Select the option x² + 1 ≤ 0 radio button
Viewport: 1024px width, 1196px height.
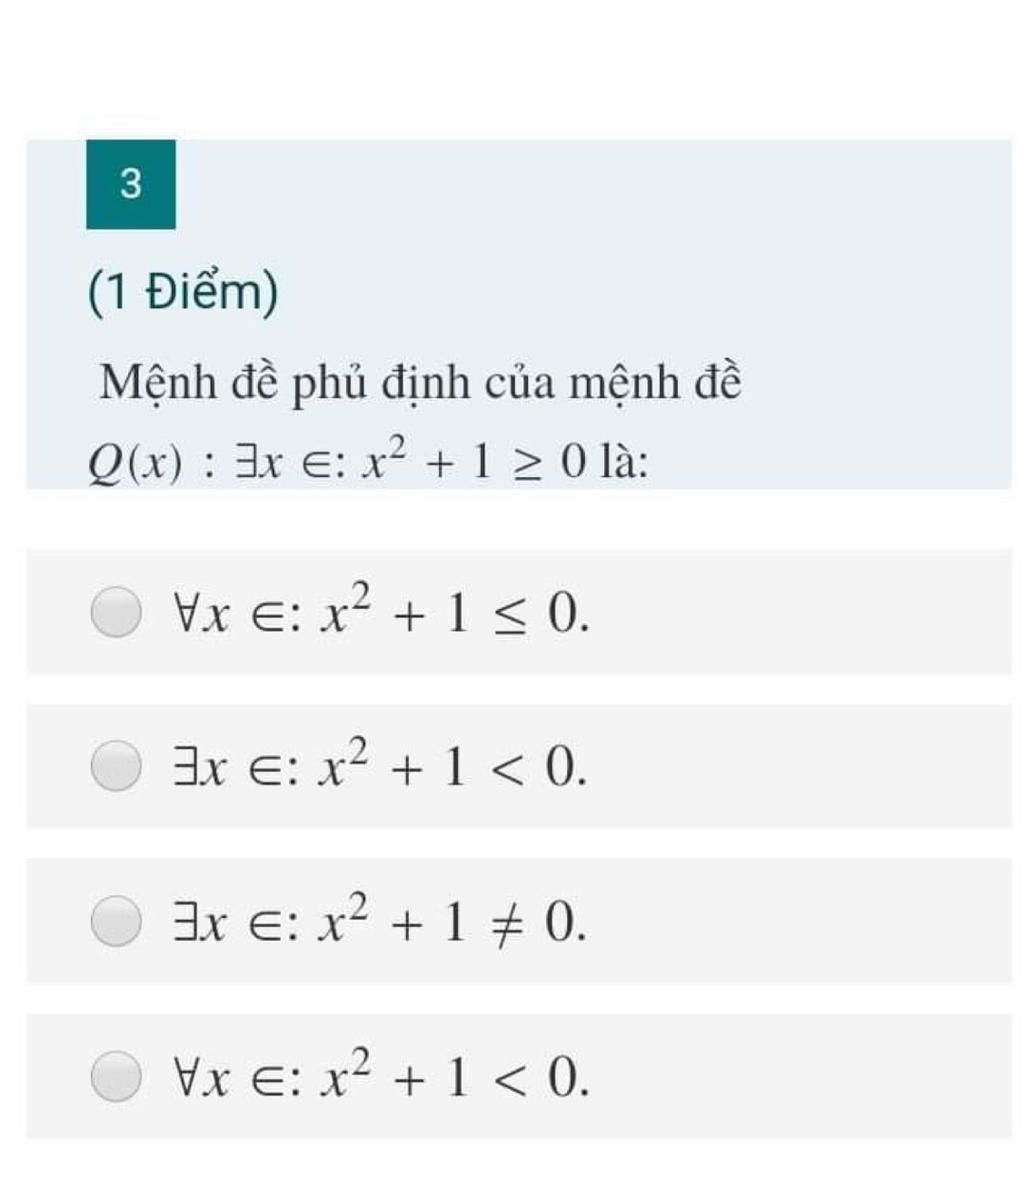116,612
